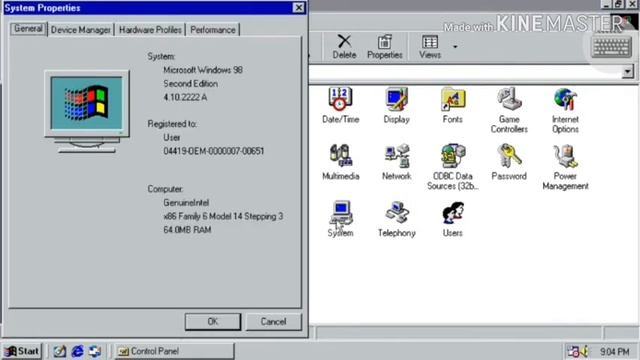Open the Power Management icon
640x360 pixels.
click(565, 167)
